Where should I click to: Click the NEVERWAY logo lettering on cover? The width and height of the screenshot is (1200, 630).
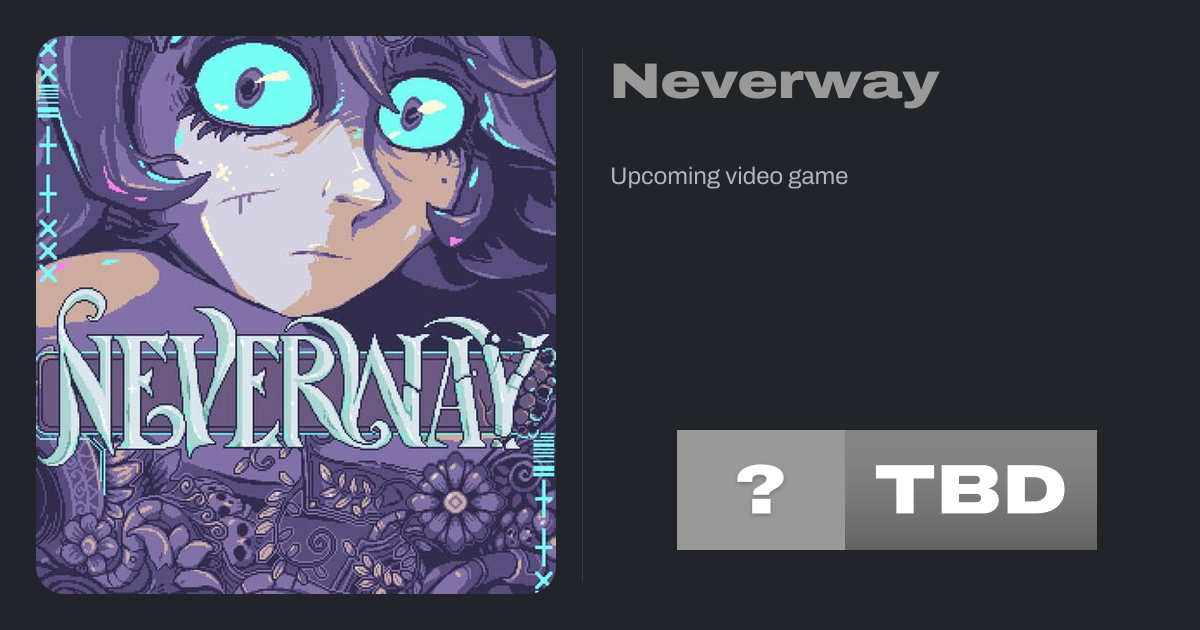300,378
